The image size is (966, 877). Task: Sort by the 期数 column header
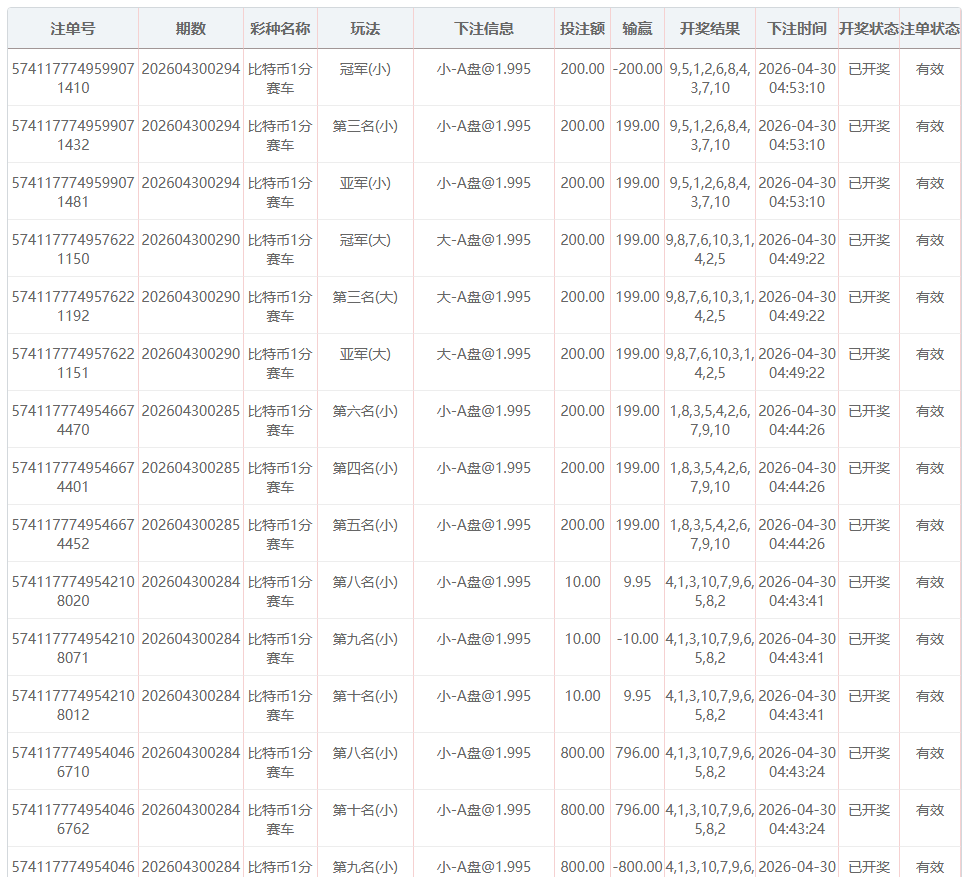tap(190, 29)
